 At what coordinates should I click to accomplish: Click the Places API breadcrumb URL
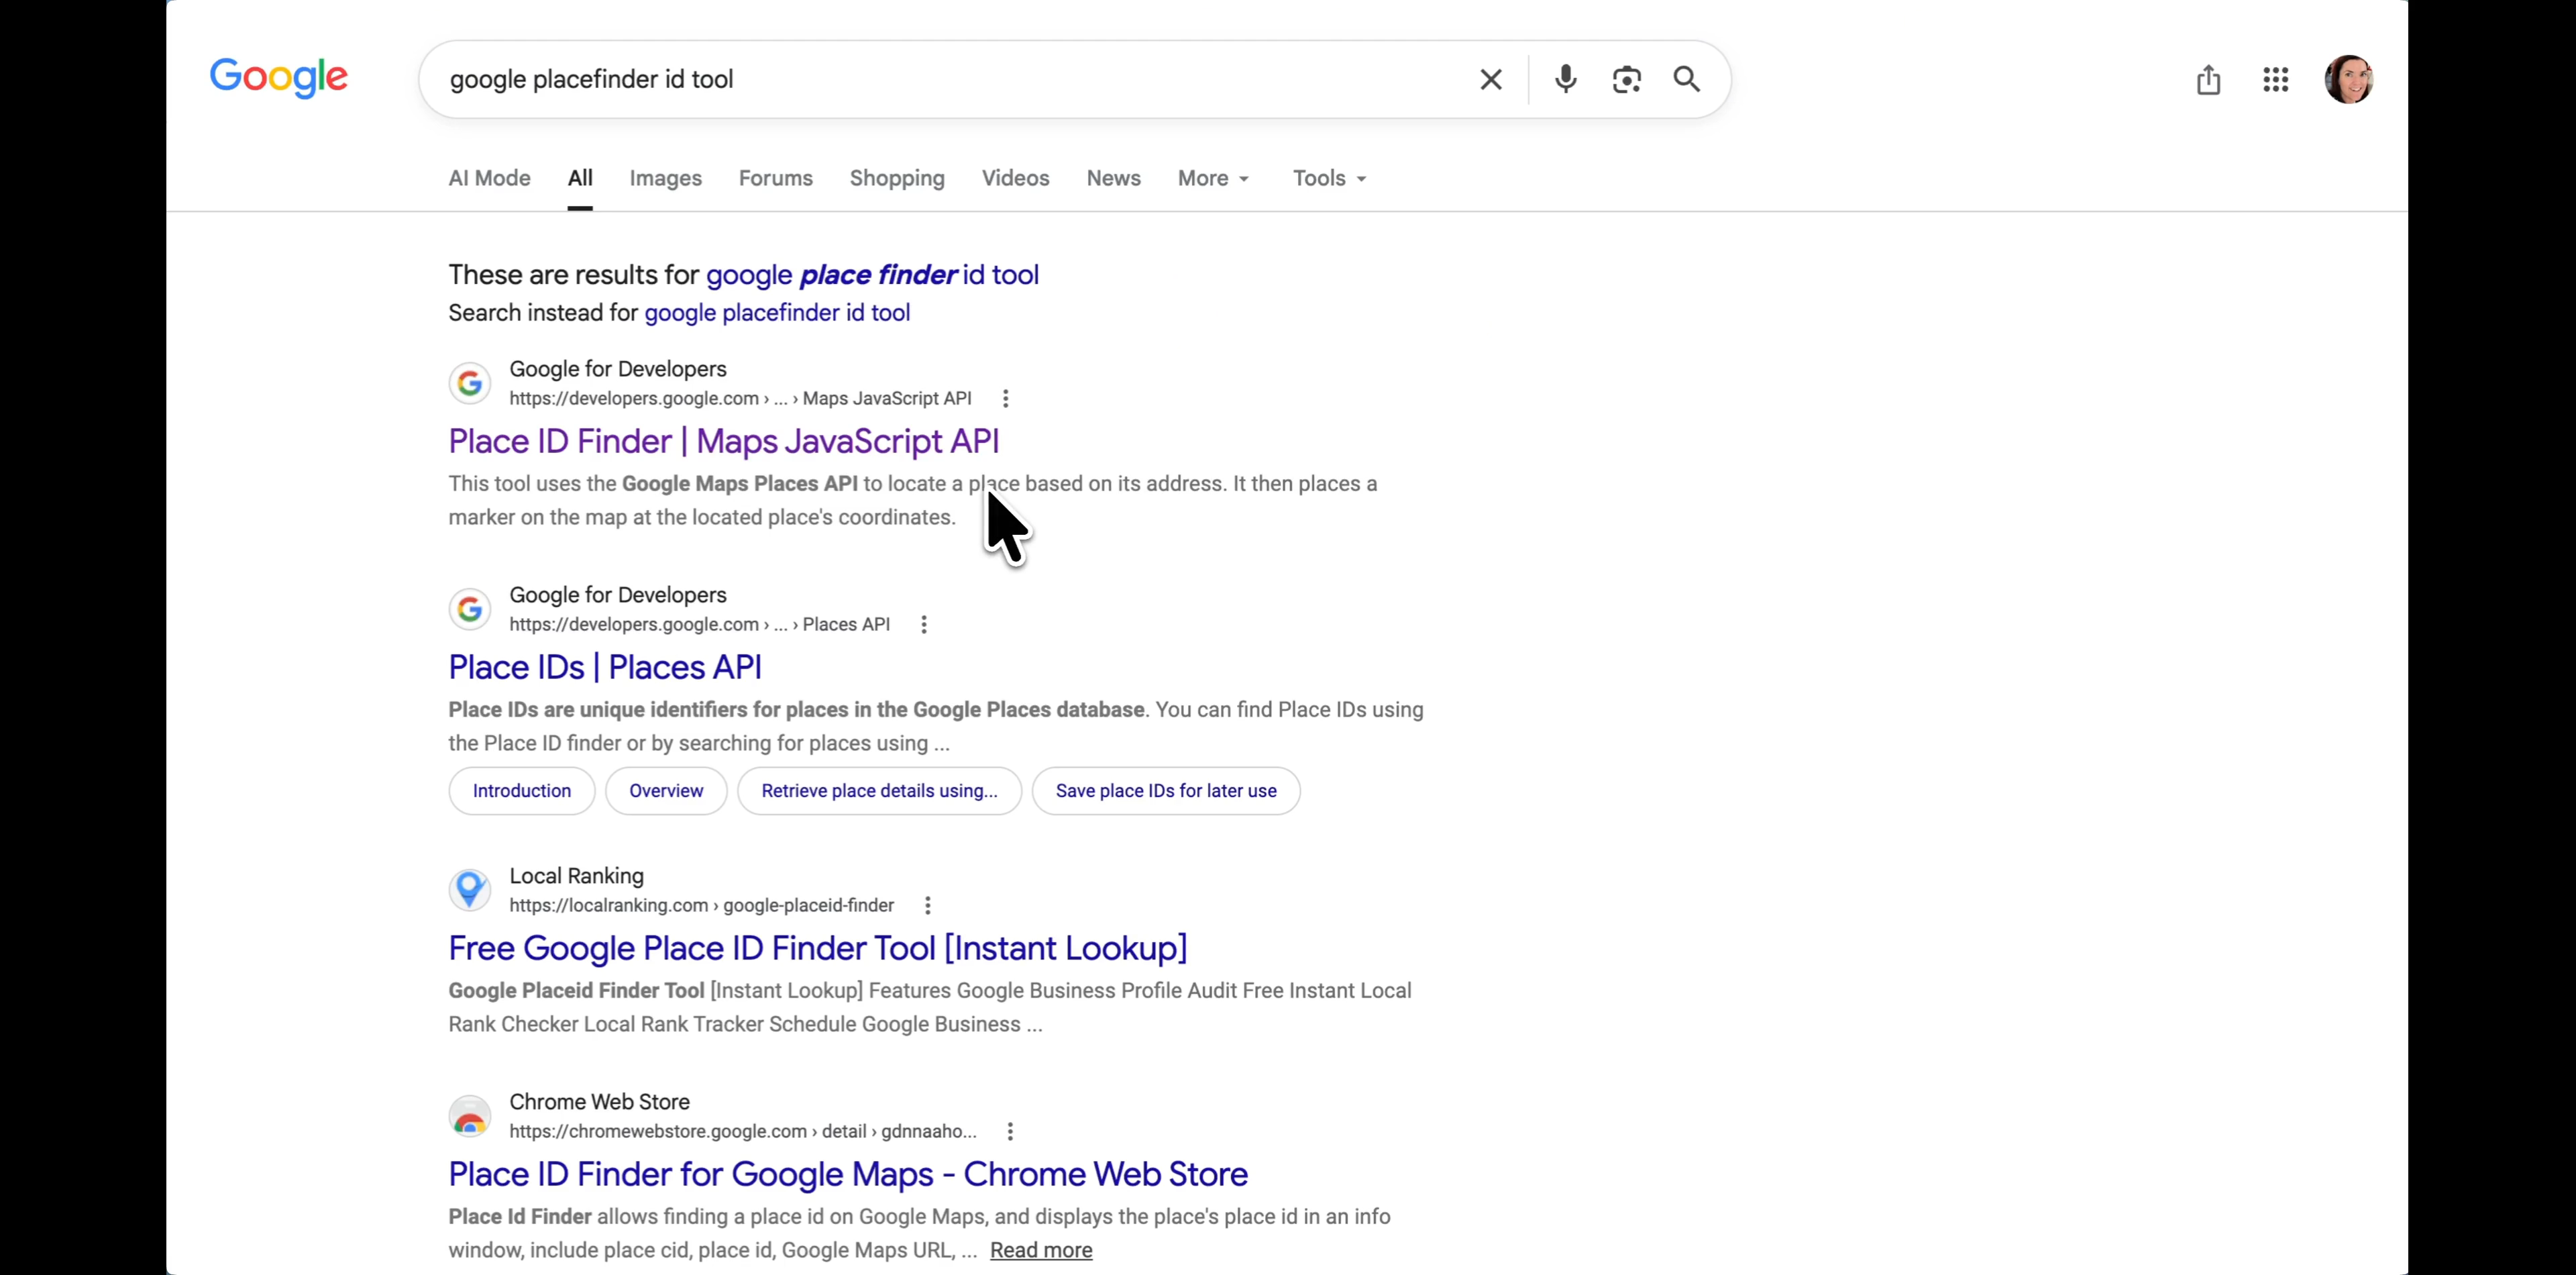tap(699, 624)
